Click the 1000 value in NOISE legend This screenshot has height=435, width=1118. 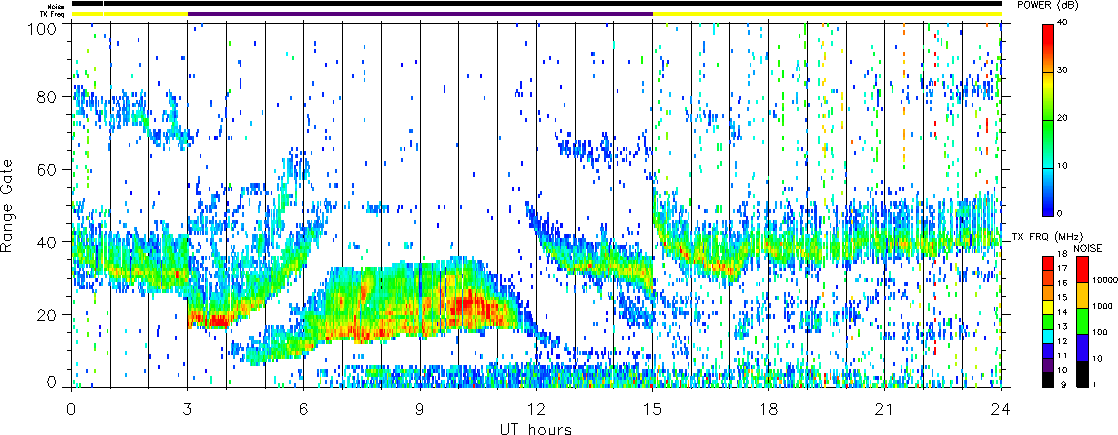point(1100,307)
